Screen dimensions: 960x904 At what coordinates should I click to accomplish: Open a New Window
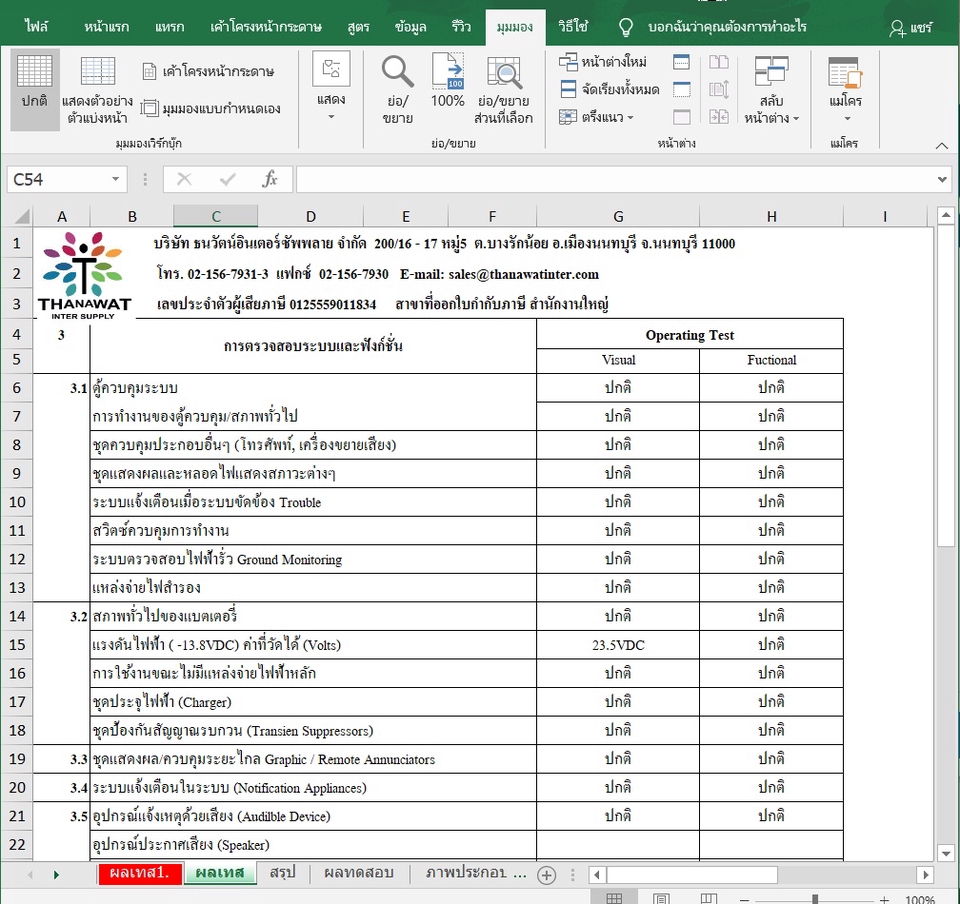[603, 62]
